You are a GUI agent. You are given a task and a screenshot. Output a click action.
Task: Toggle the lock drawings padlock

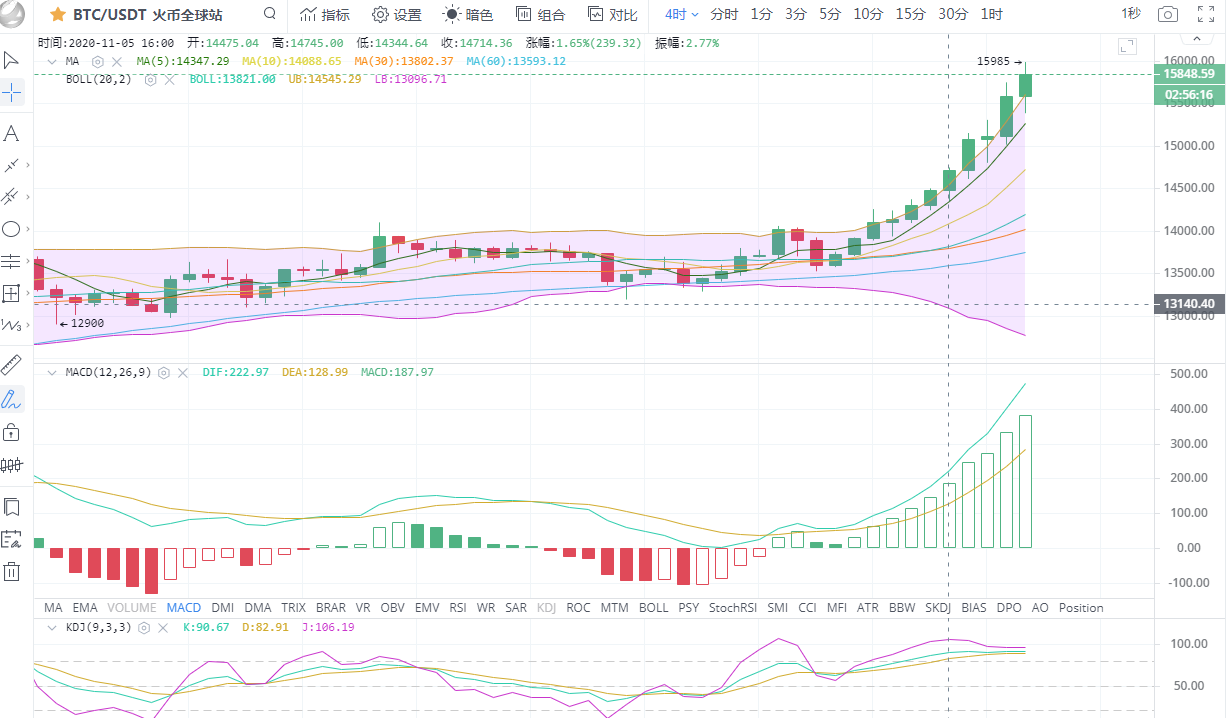[x=12, y=432]
